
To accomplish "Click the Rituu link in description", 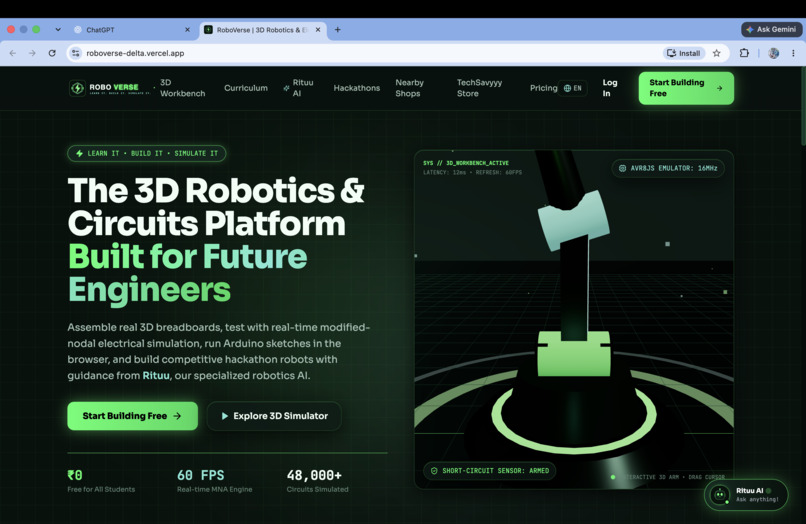I will click(x=156, y=375).
